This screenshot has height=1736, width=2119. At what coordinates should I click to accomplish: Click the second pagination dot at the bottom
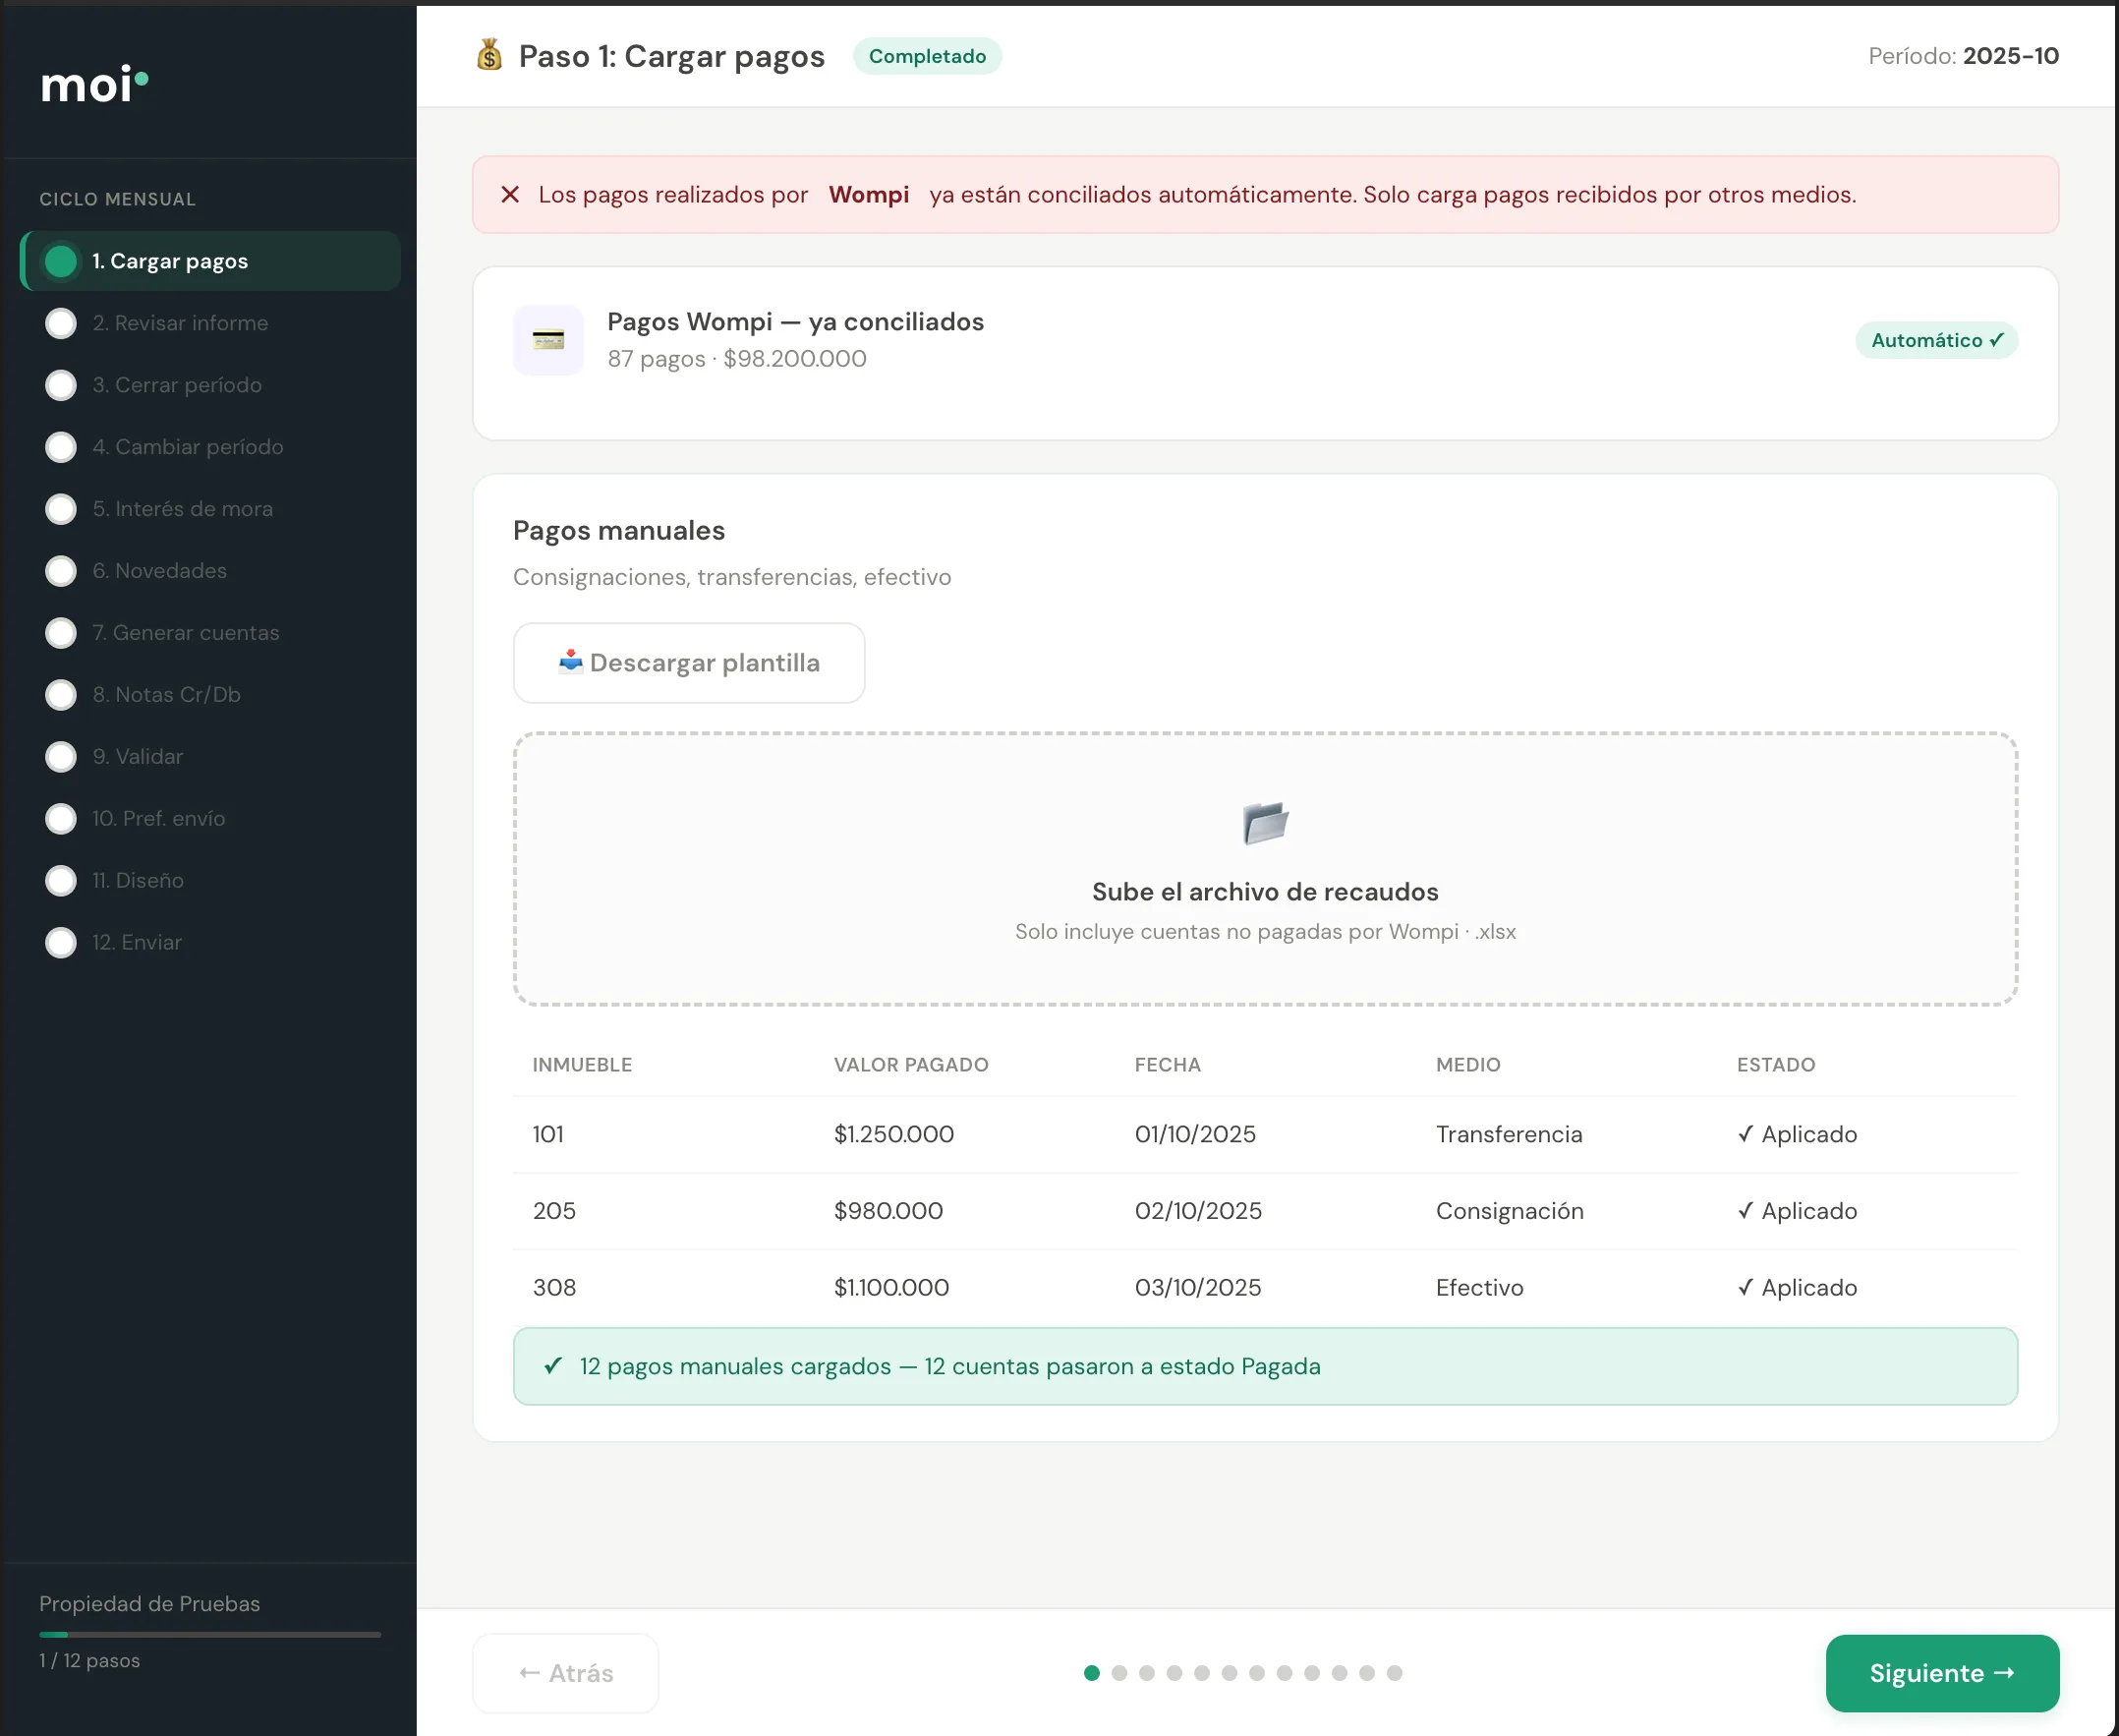[1119, 1673]
